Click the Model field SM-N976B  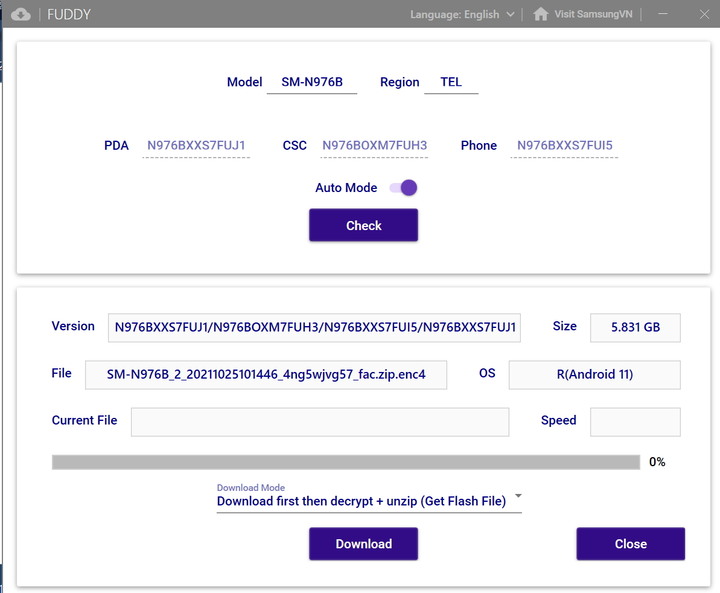(x=312, y=82)
